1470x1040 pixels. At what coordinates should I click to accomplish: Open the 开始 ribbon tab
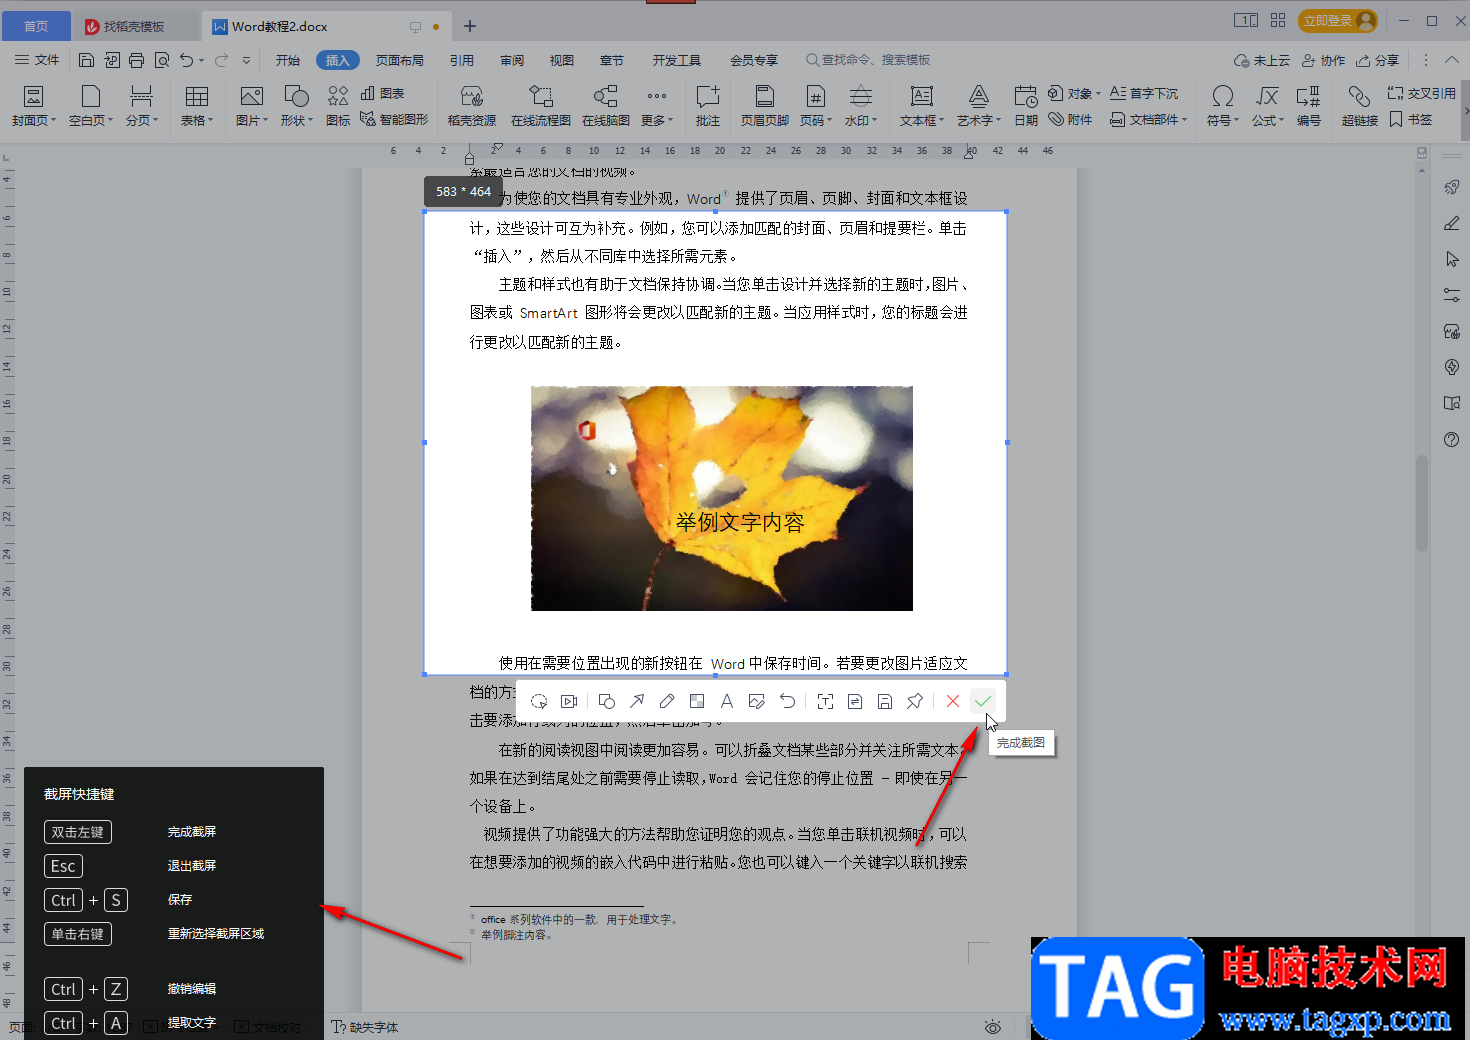click(288, 60)
